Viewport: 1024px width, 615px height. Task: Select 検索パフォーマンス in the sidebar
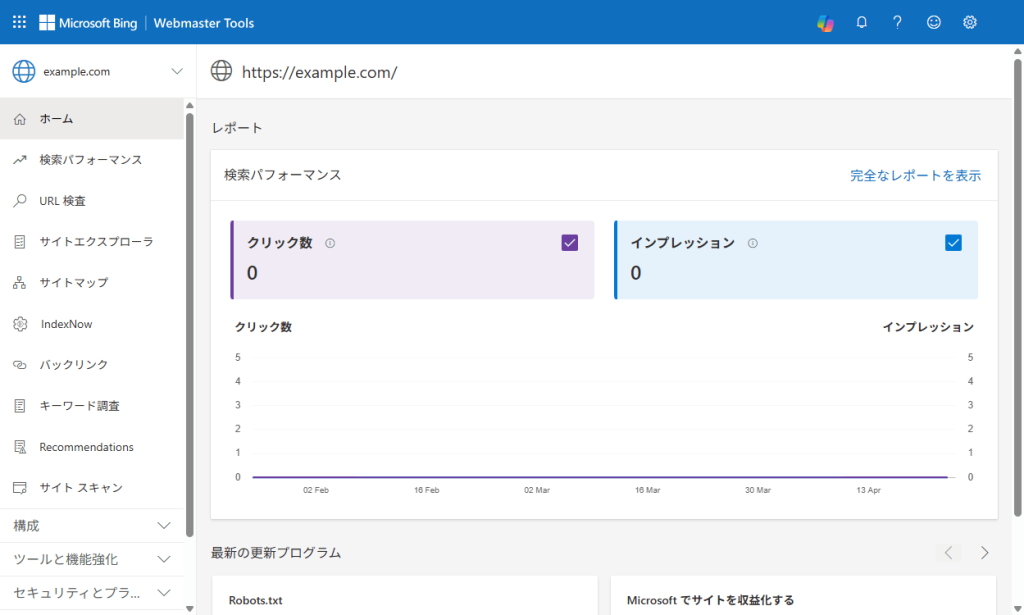(x=90, y=160)
